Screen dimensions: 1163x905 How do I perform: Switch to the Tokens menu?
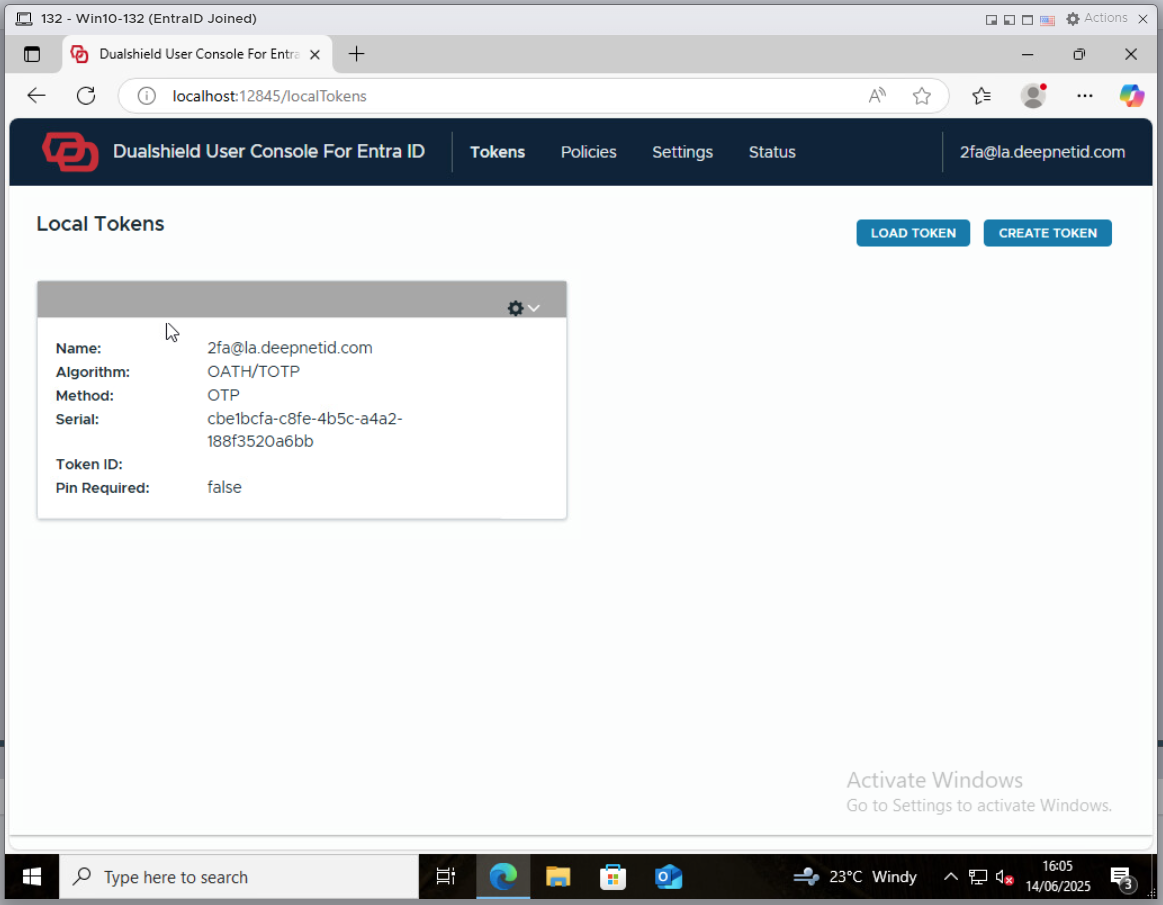[x=497, y=152]
